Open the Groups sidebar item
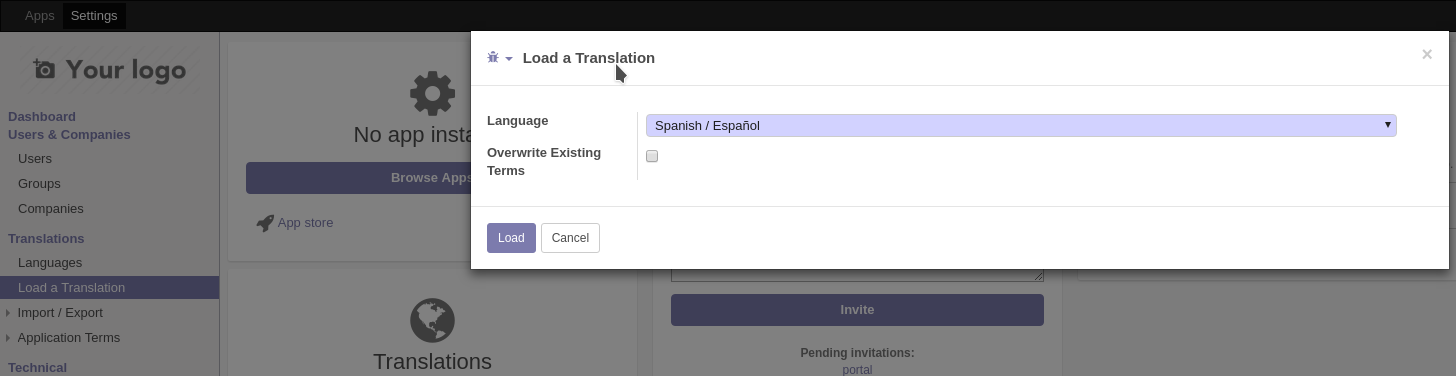The height and width of the screenshot is (376, 1456). 39,183
